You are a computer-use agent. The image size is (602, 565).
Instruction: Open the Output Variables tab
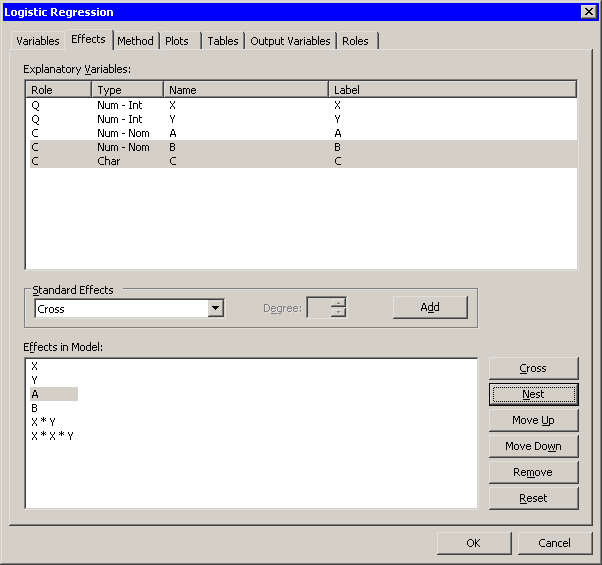[x=290, y=41]
